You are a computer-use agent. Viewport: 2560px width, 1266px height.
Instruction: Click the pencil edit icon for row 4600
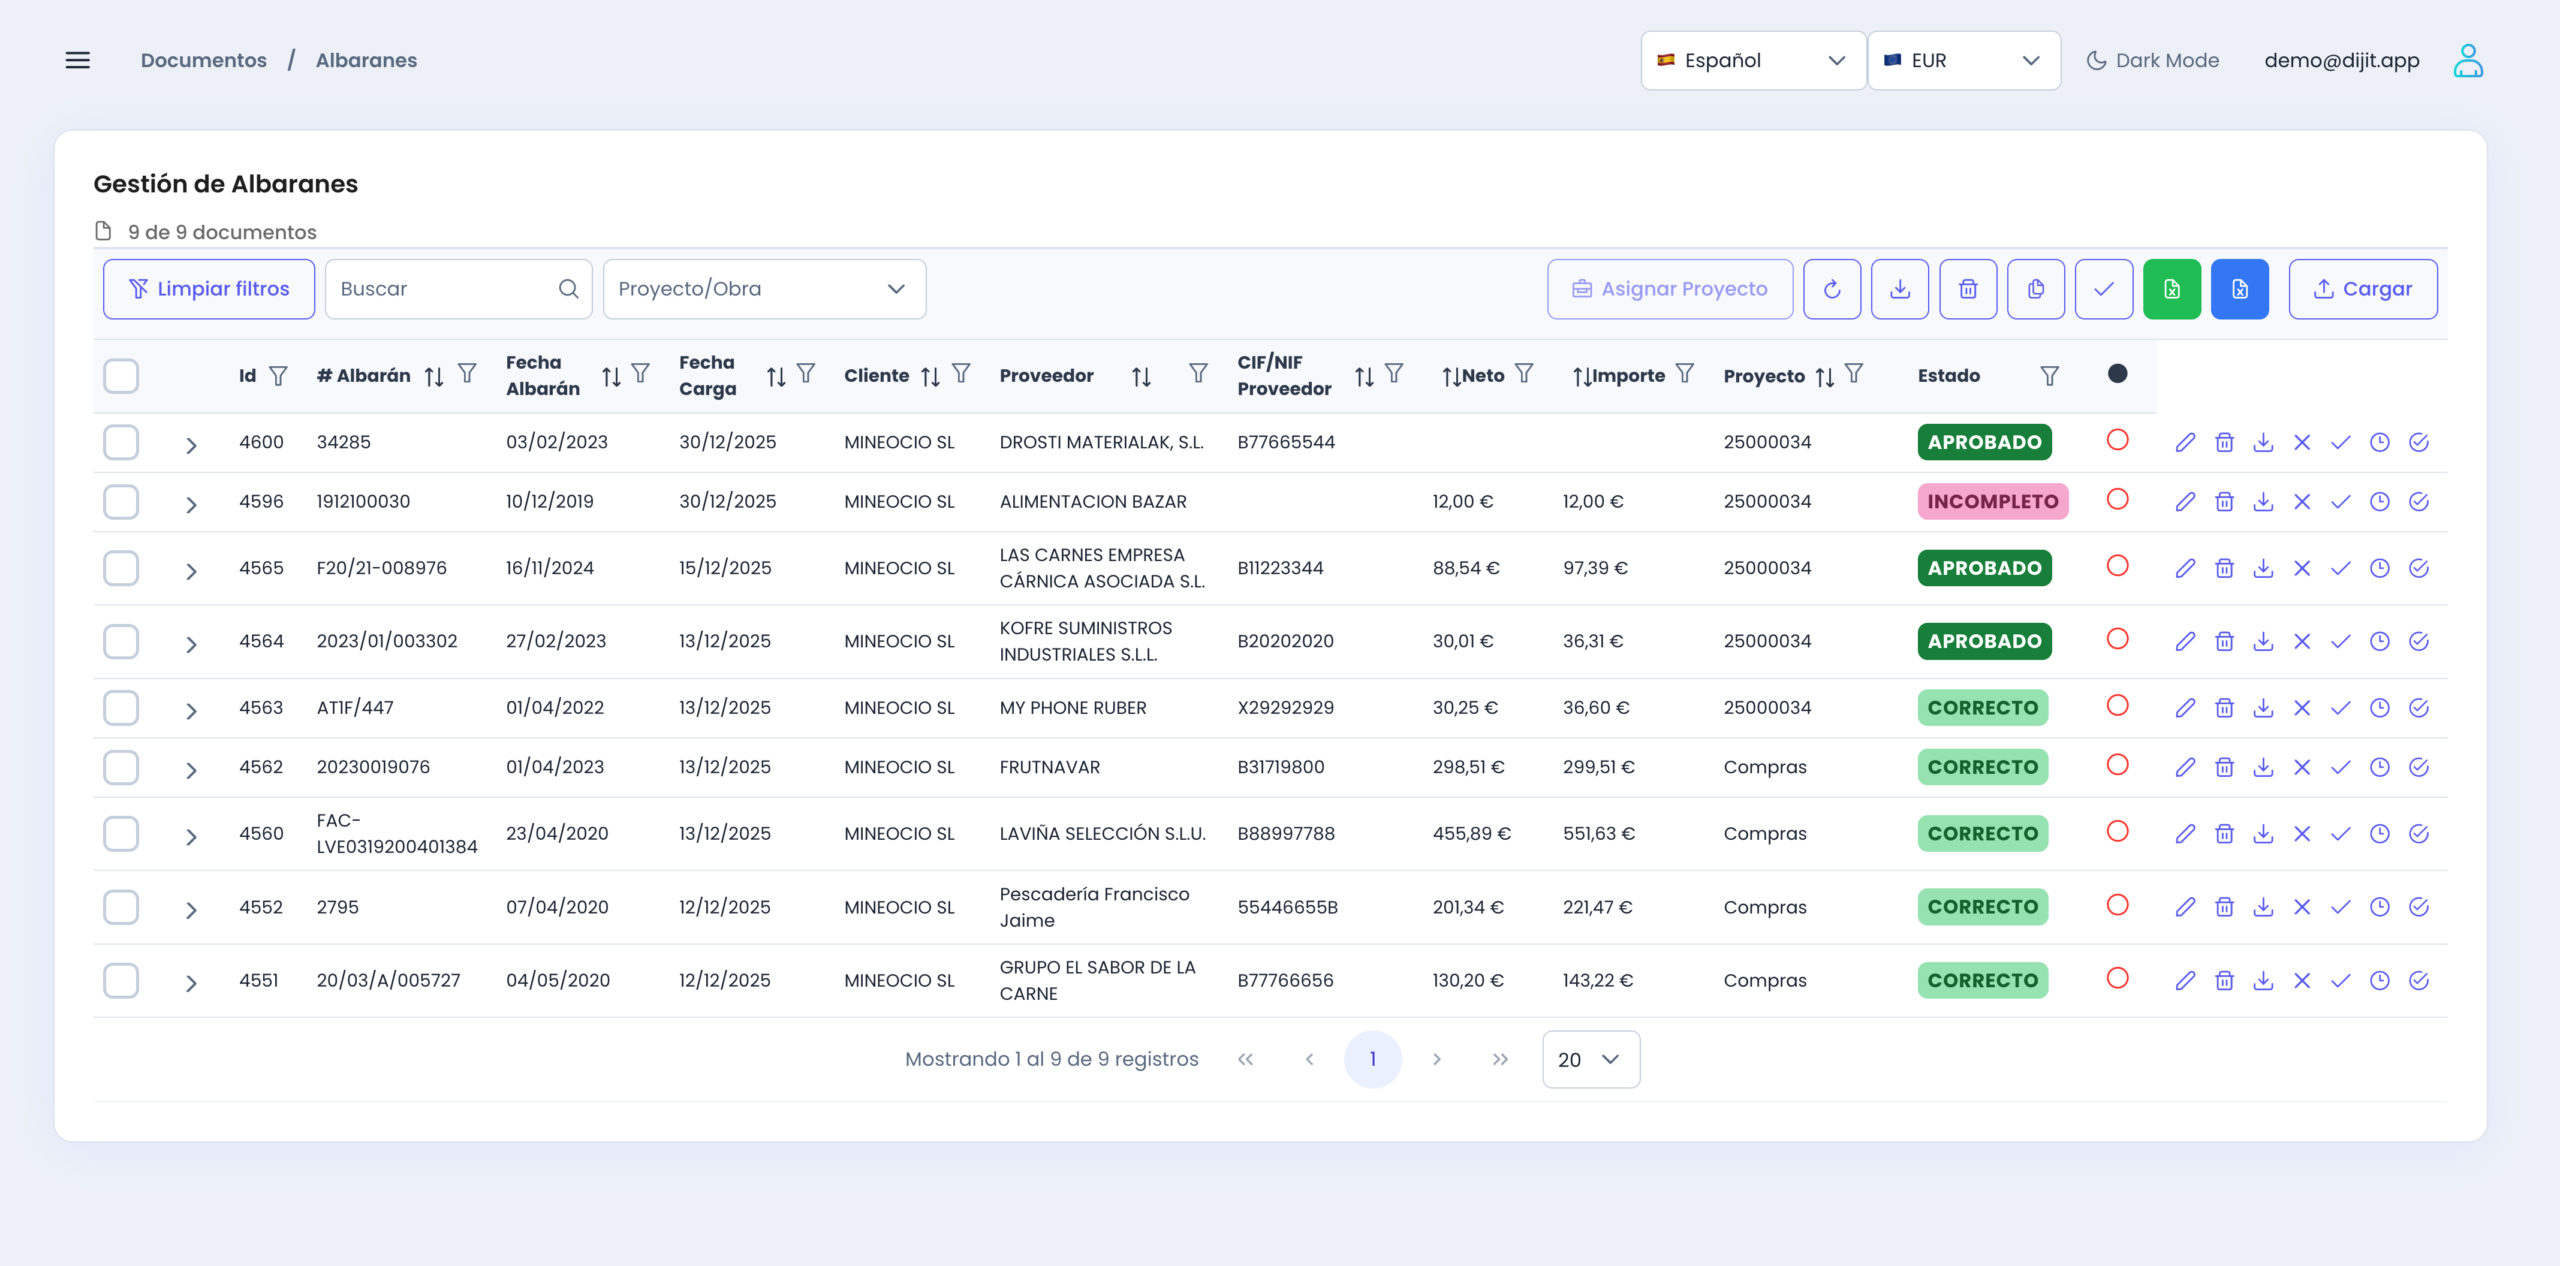tap(2185, 442)
